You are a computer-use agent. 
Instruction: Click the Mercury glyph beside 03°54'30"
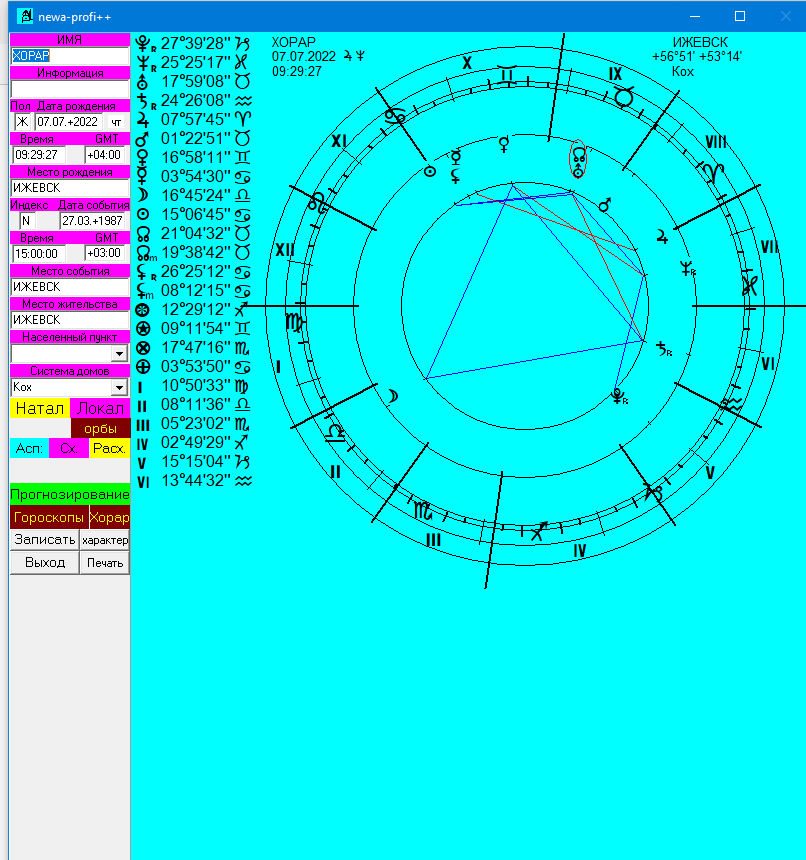pos(143,177)
